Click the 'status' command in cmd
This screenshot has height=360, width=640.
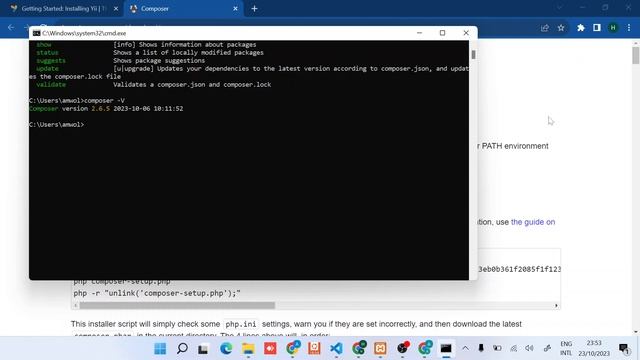pos(47,53)
